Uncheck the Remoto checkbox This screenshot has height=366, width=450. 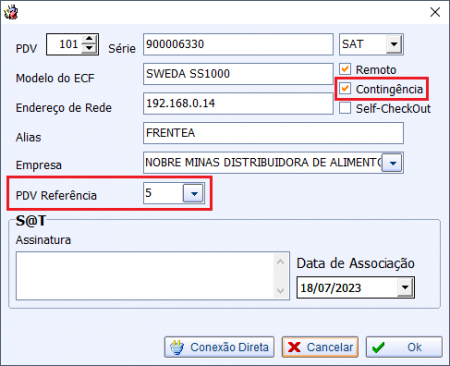pyautogui.click(x=345, y=69)
